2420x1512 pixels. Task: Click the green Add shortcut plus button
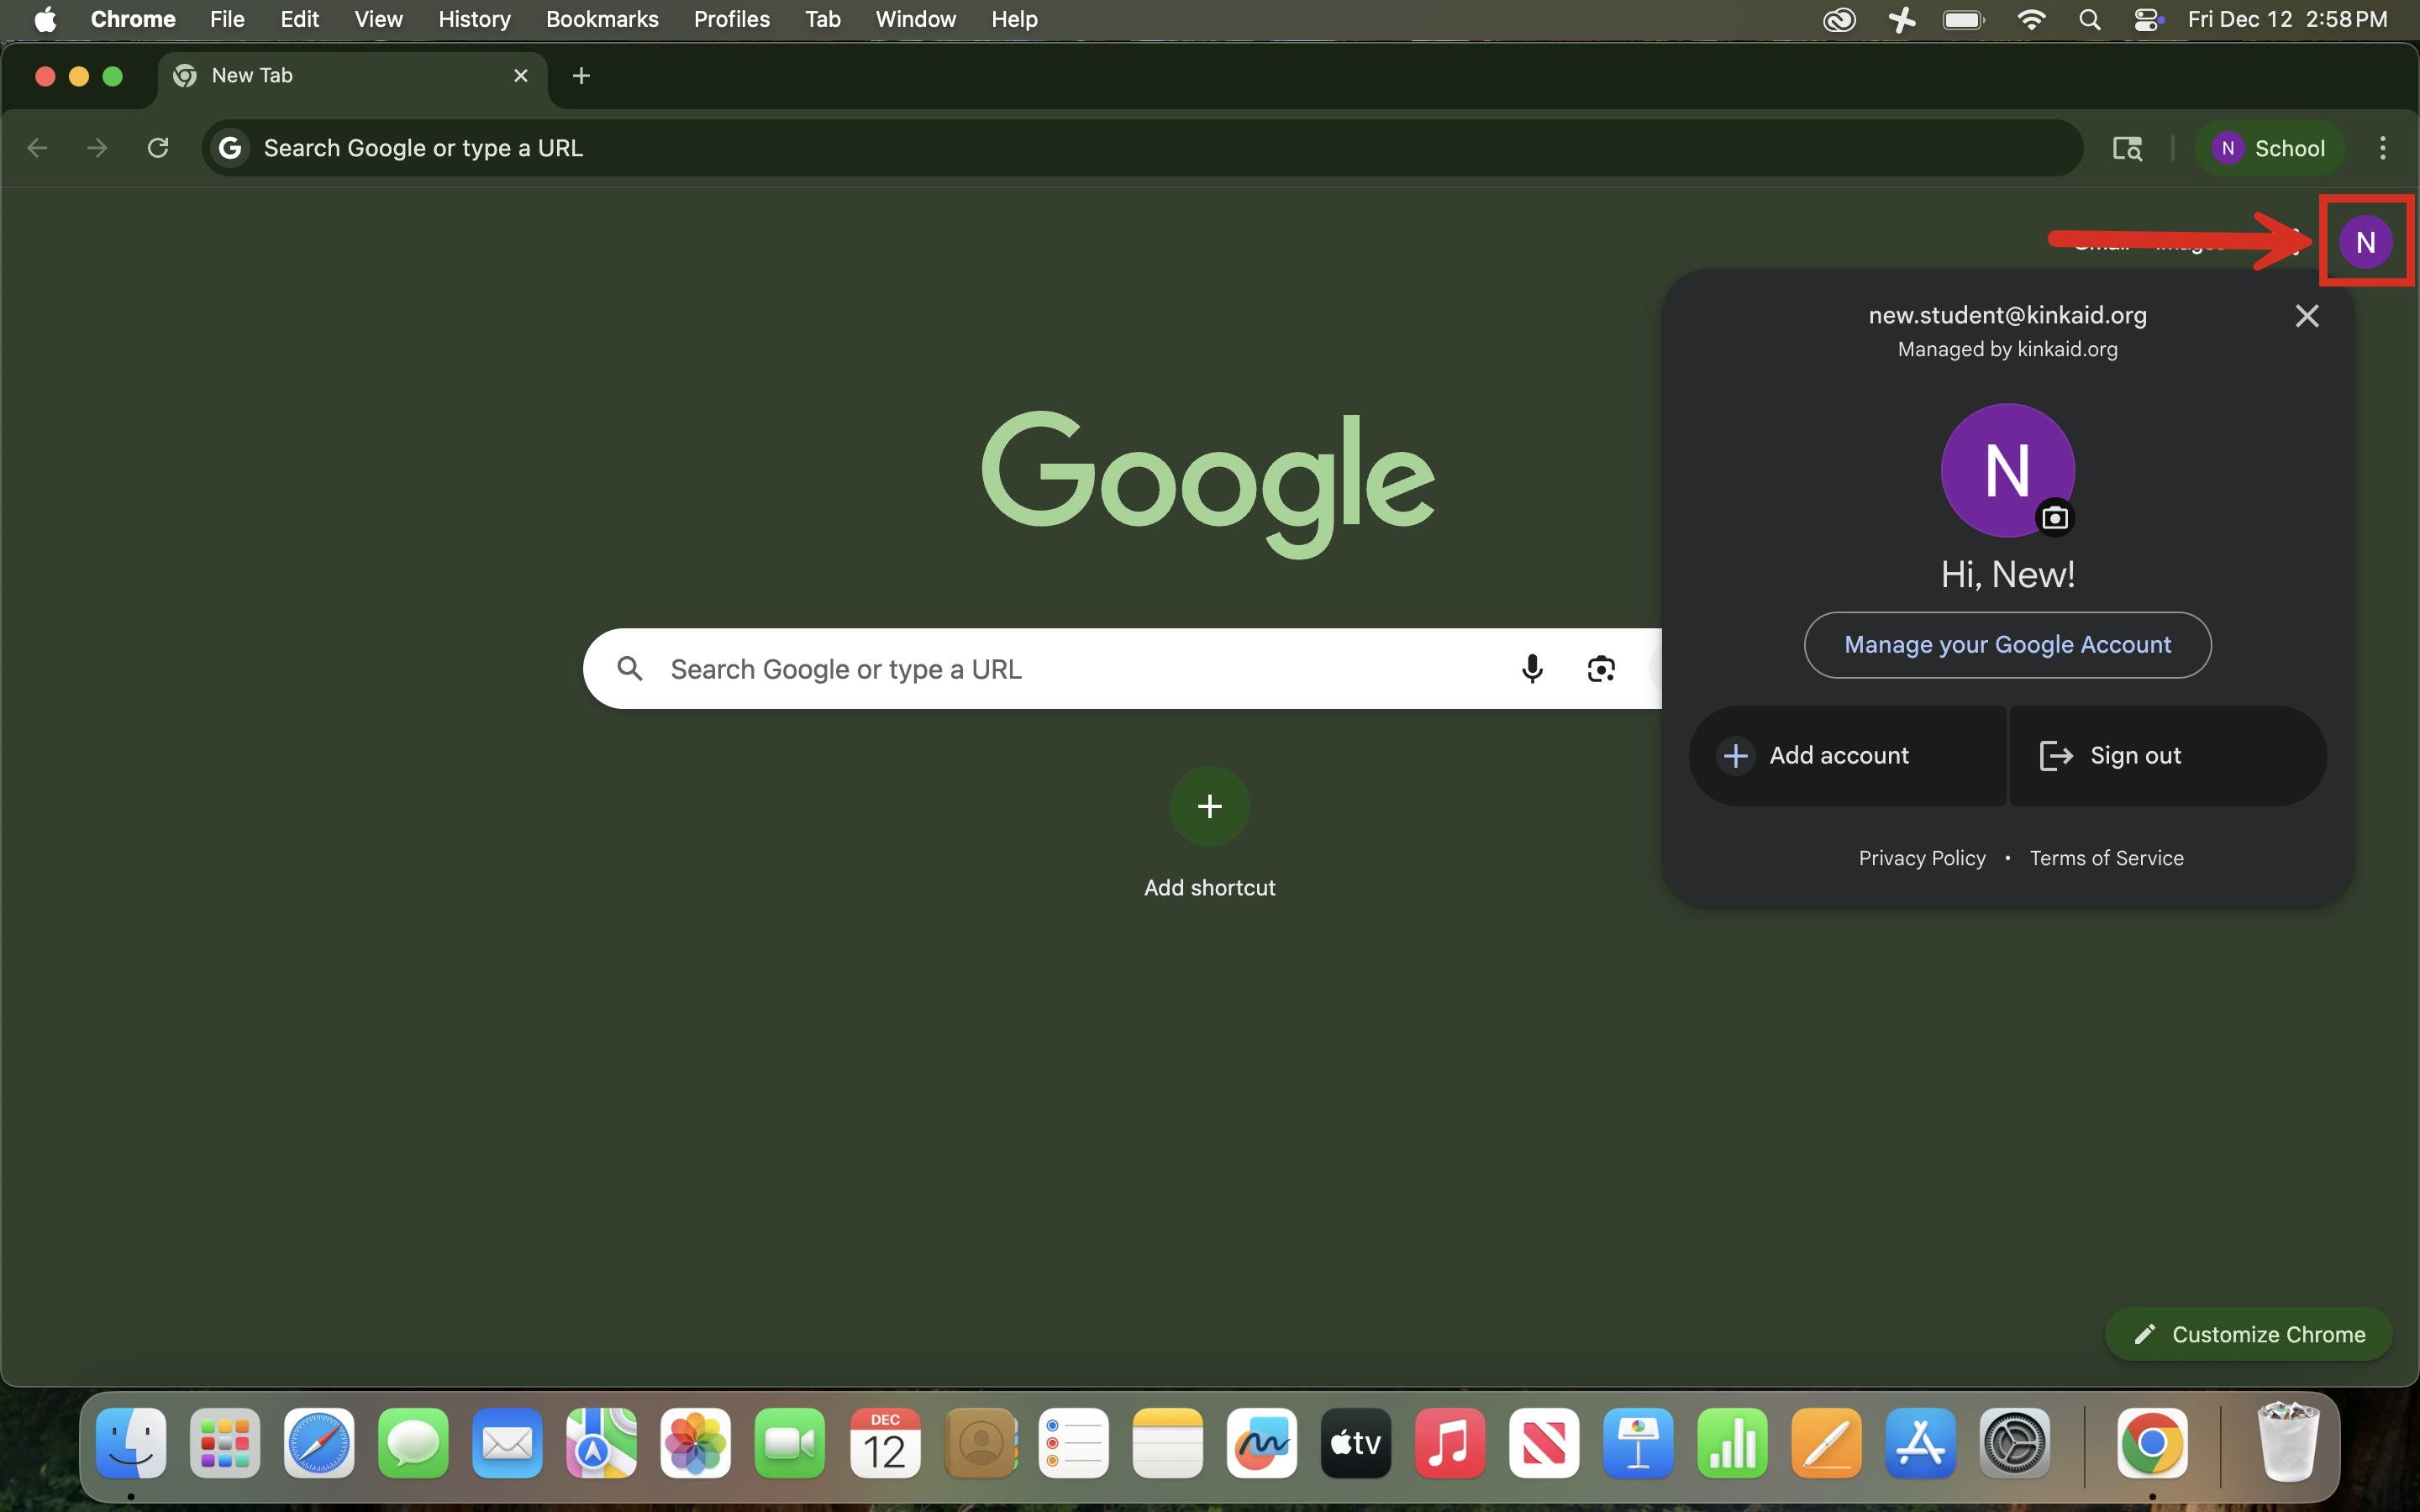pos(1209,806)
